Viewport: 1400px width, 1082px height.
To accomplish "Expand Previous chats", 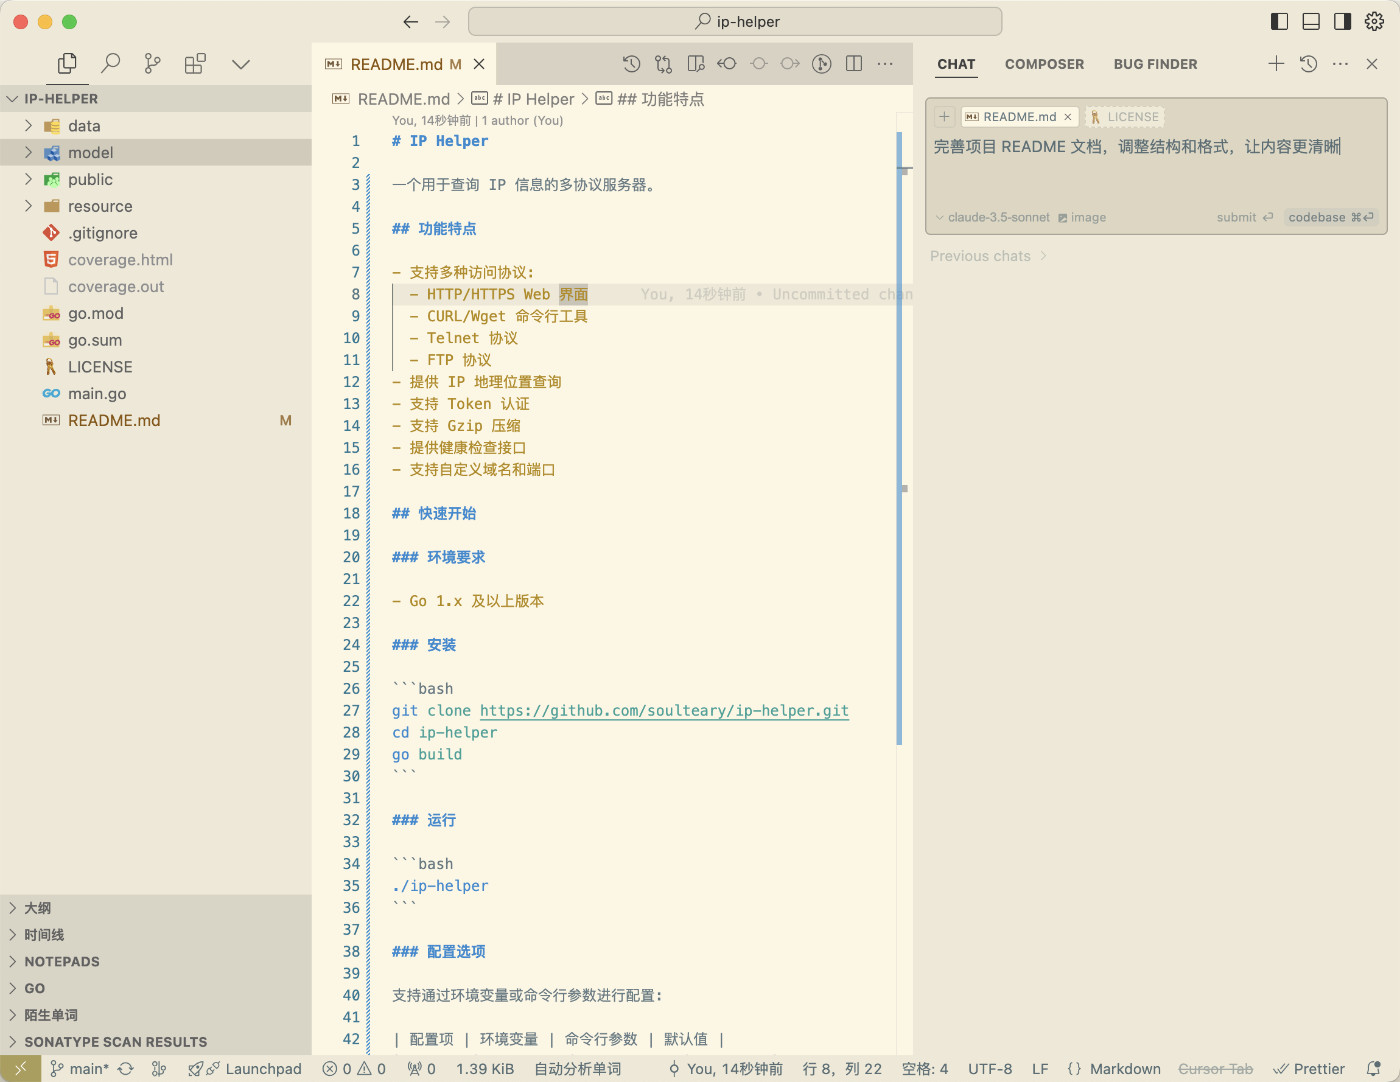I will point(988,256).
